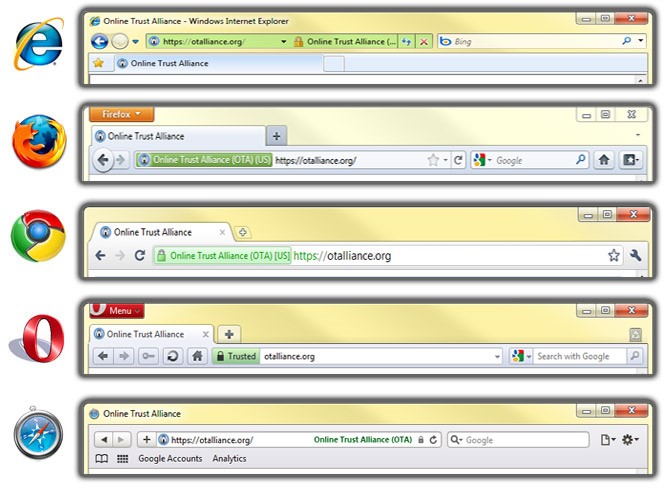The width and height of the screenshot is (672, 489).
Task: Click the Firefox back arrow button
Action: tap(103, 160)
